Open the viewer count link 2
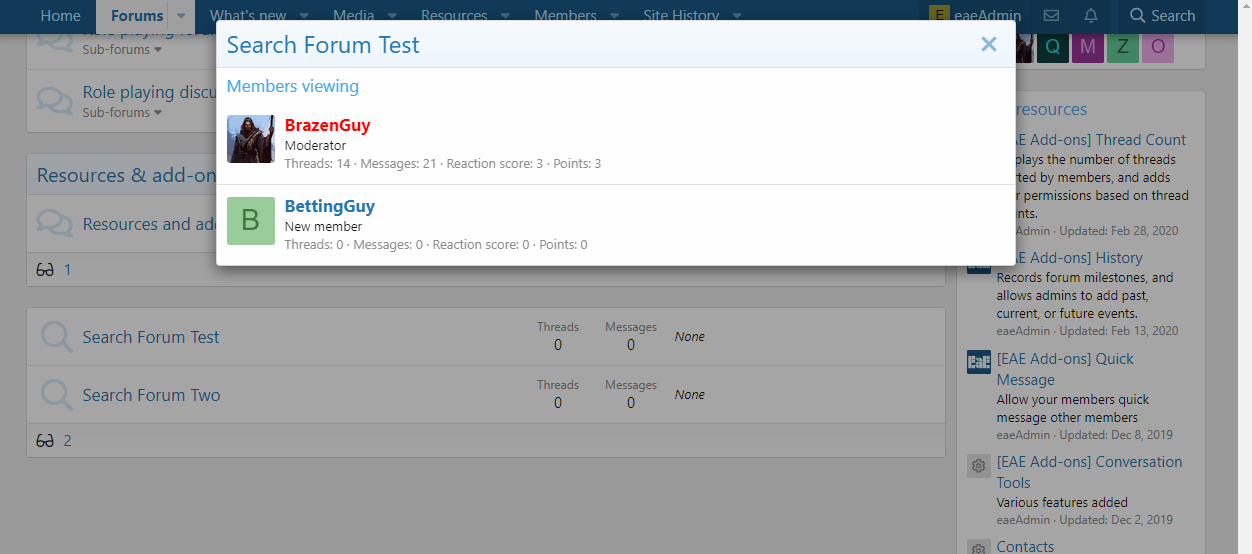The width and height of the screenshot is (1252, 554). (x=67, y=441)
